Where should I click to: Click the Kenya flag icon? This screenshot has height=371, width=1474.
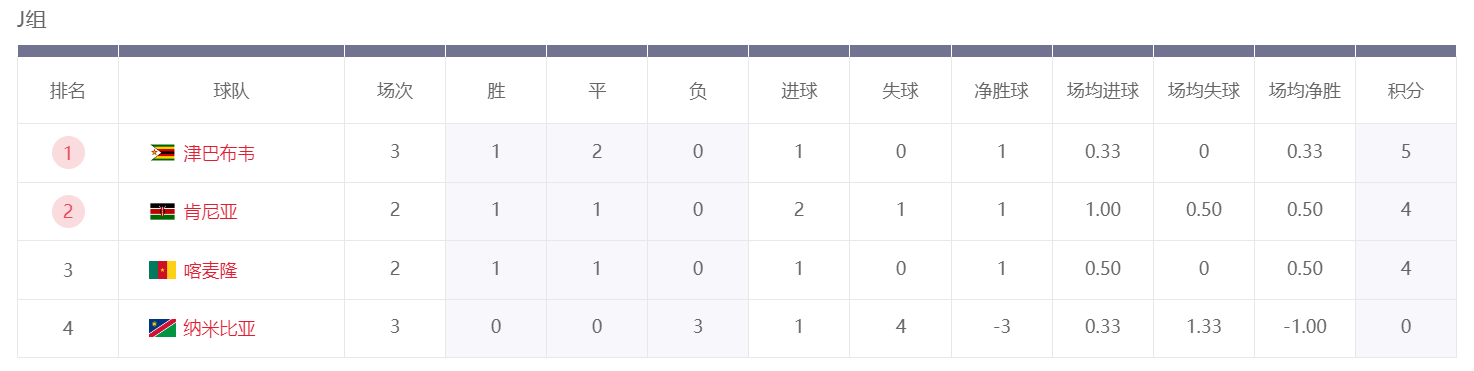pyautogui.click(x=162, y=211)
